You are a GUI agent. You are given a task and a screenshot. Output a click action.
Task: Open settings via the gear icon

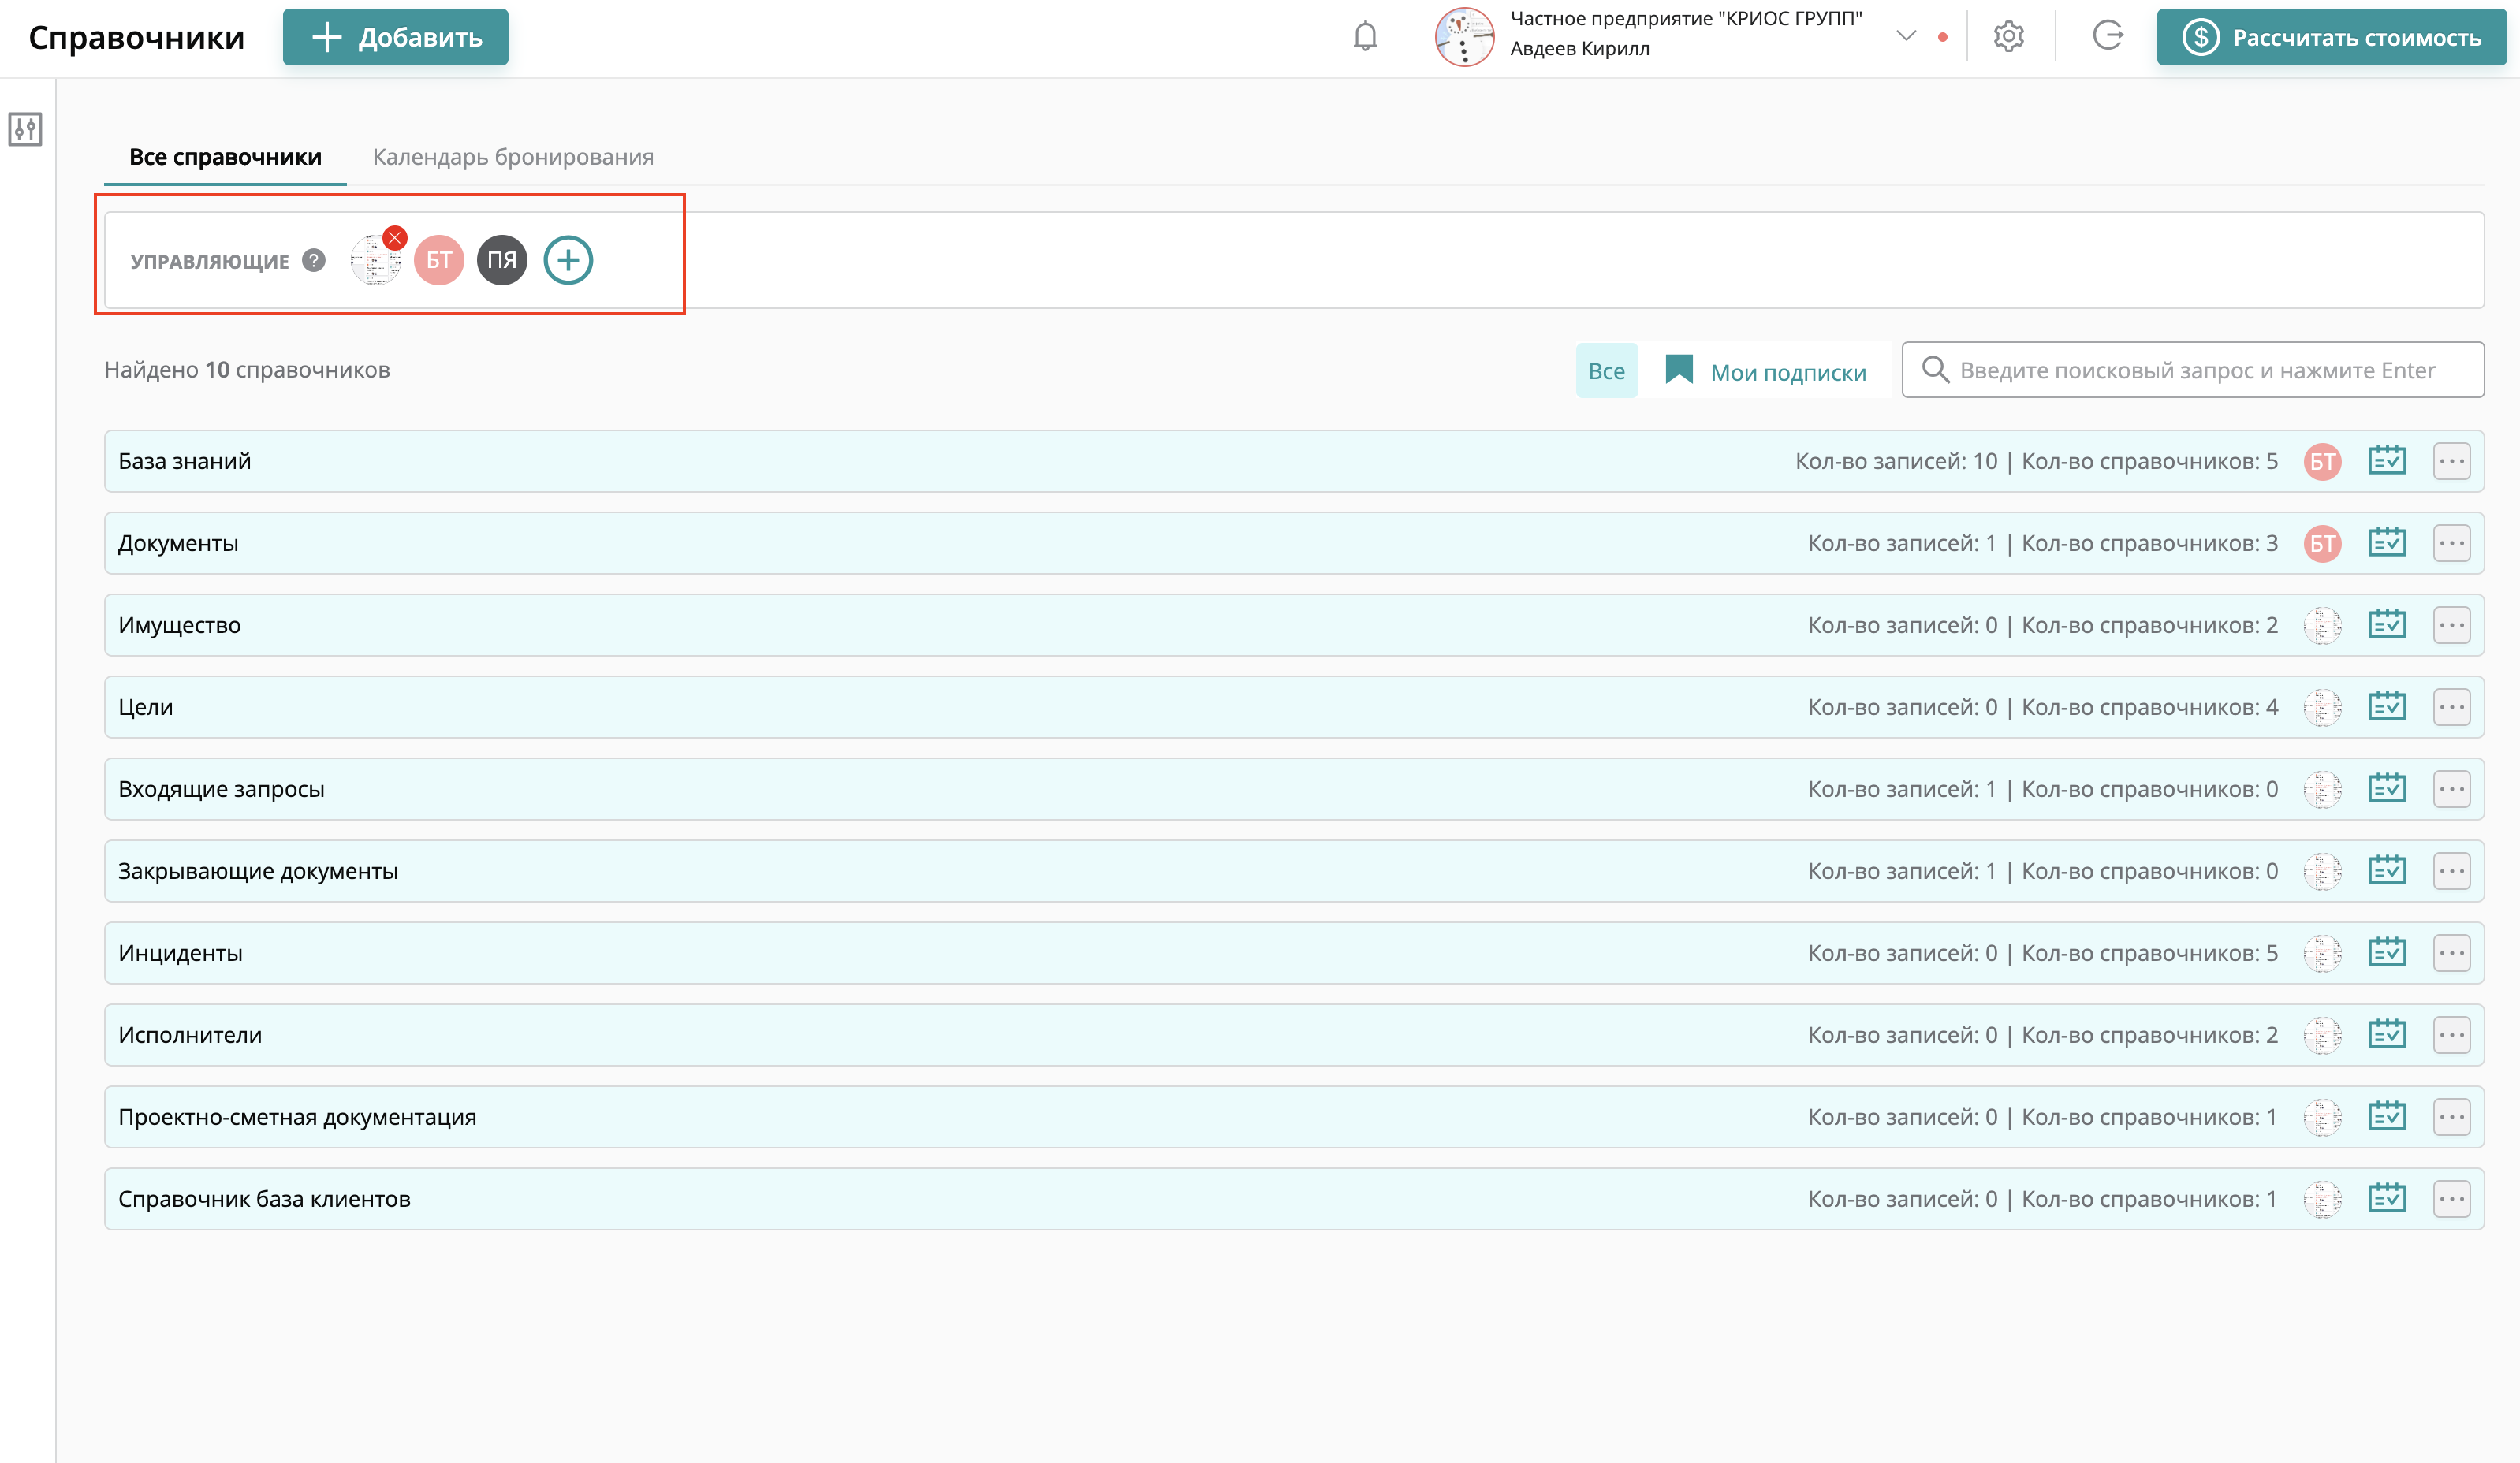pyautogui.click(x=2008, y=37)
